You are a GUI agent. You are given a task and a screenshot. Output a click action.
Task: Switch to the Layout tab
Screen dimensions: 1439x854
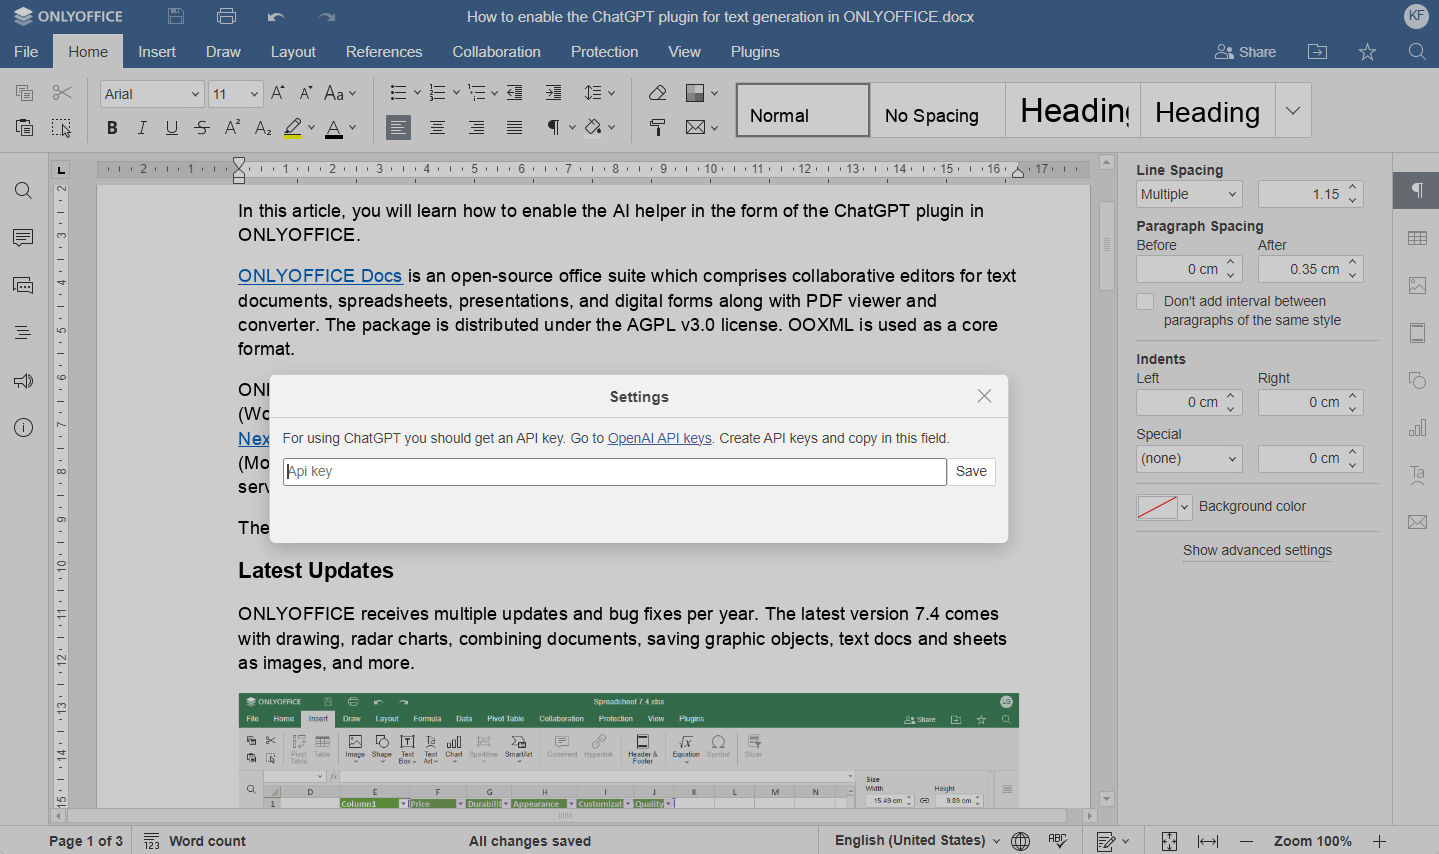pyautogui.click(x=293, y=52)
